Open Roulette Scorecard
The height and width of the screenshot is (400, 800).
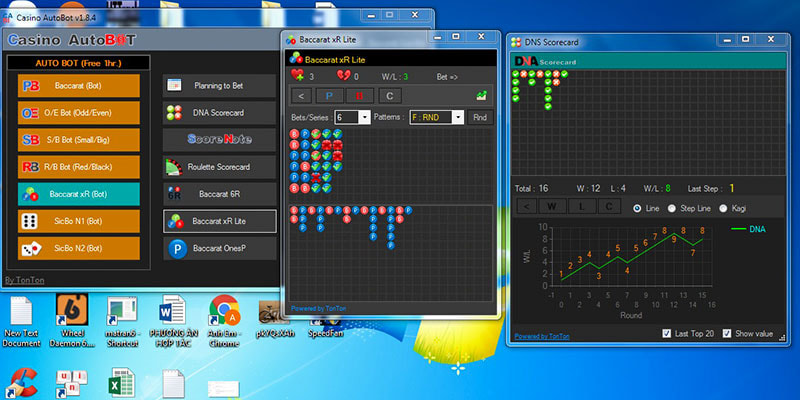(x=219, y=167)
